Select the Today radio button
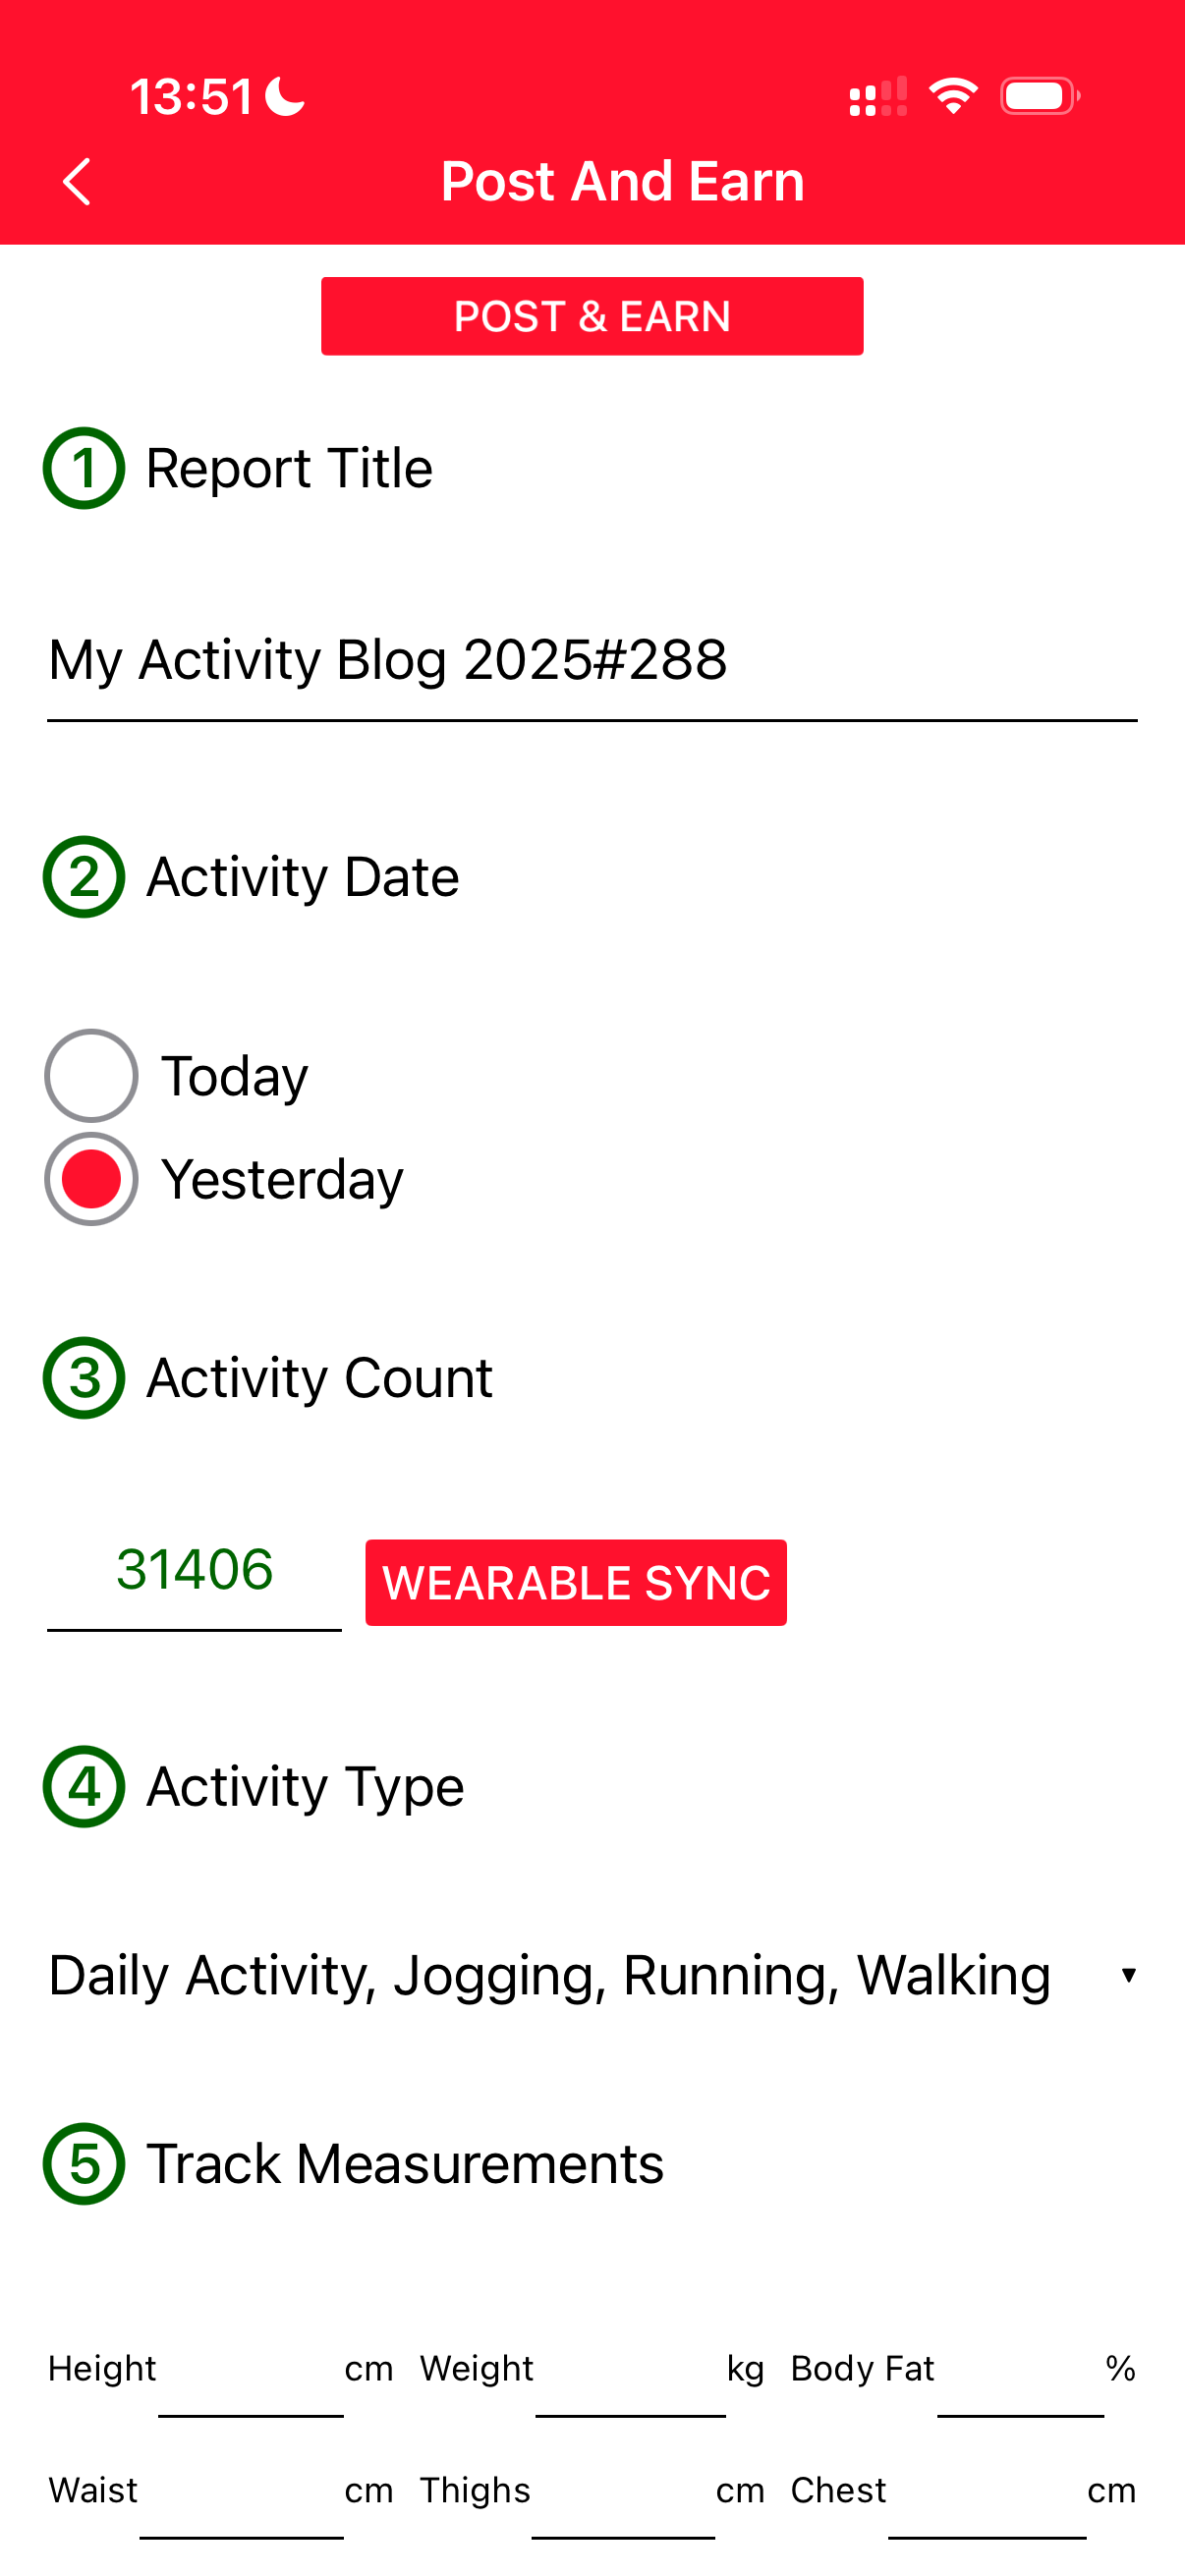Image resolution: width=1185 pixels, height=2576 pixels. click(91, 1076)
